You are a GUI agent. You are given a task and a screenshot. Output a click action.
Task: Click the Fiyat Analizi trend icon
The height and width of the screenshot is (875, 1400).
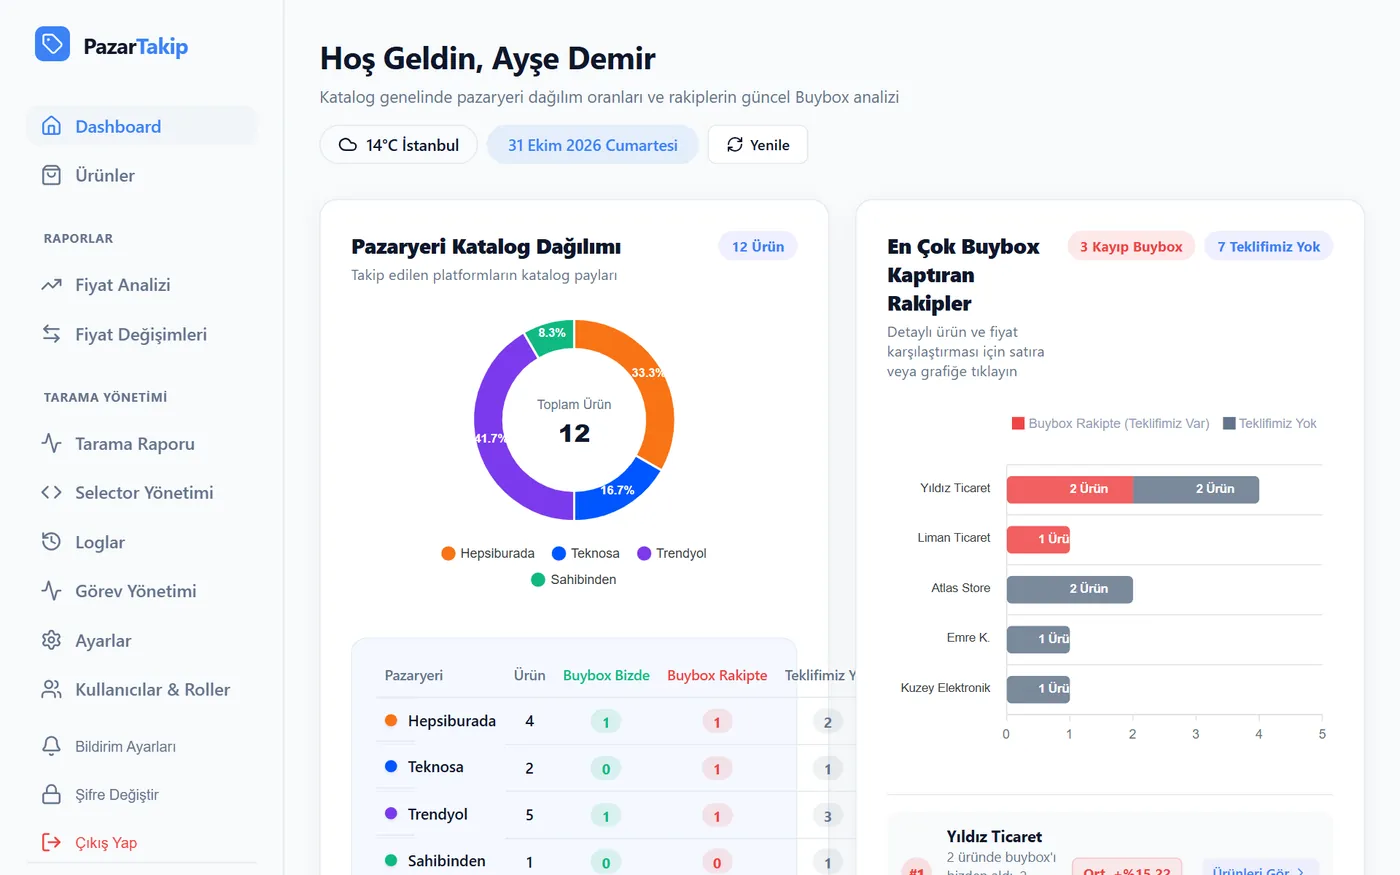click(x=51, y=285)
